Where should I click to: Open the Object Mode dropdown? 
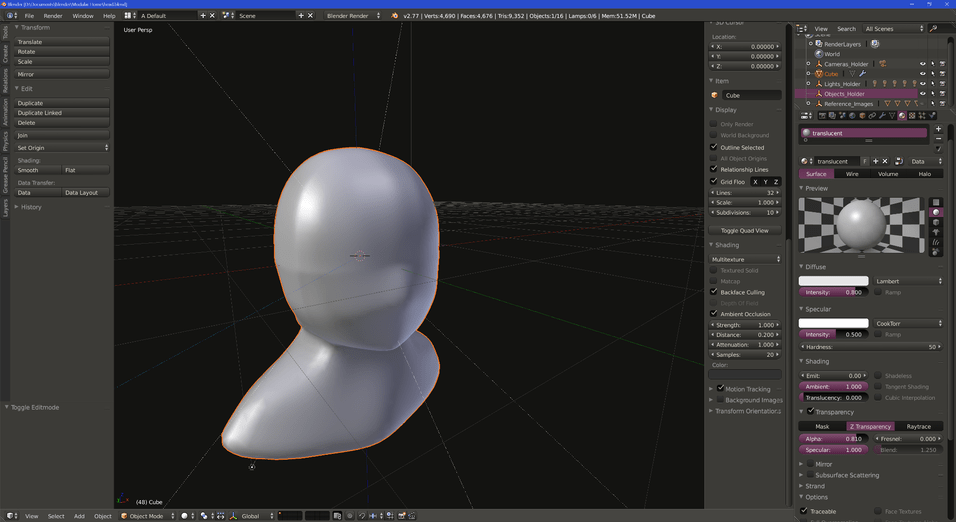coord(145,516)
